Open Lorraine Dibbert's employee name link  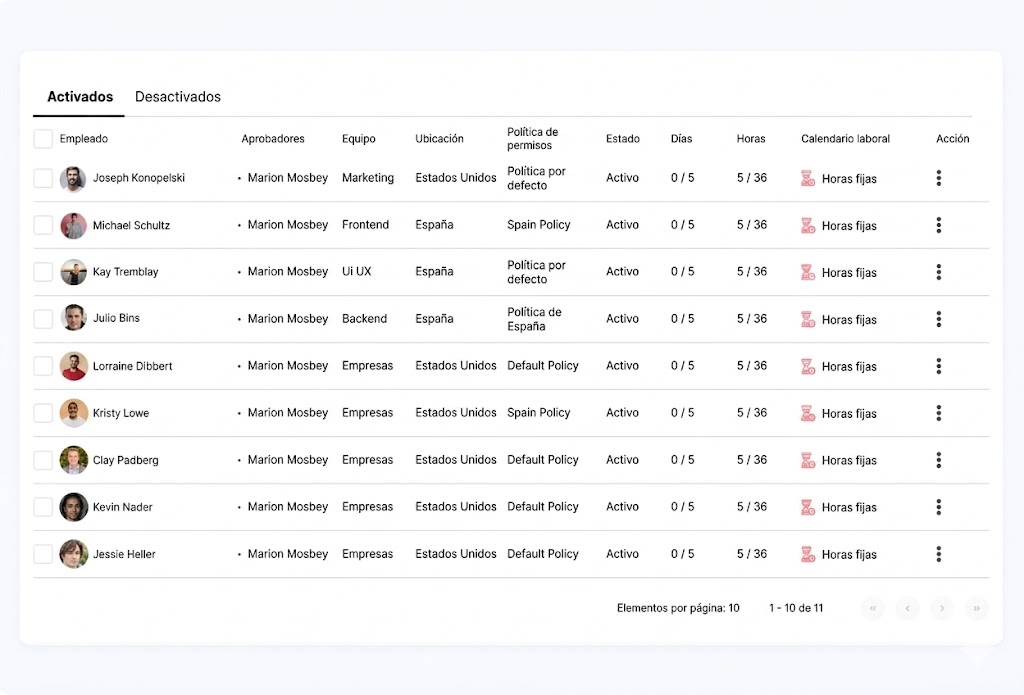pos(133,366)
